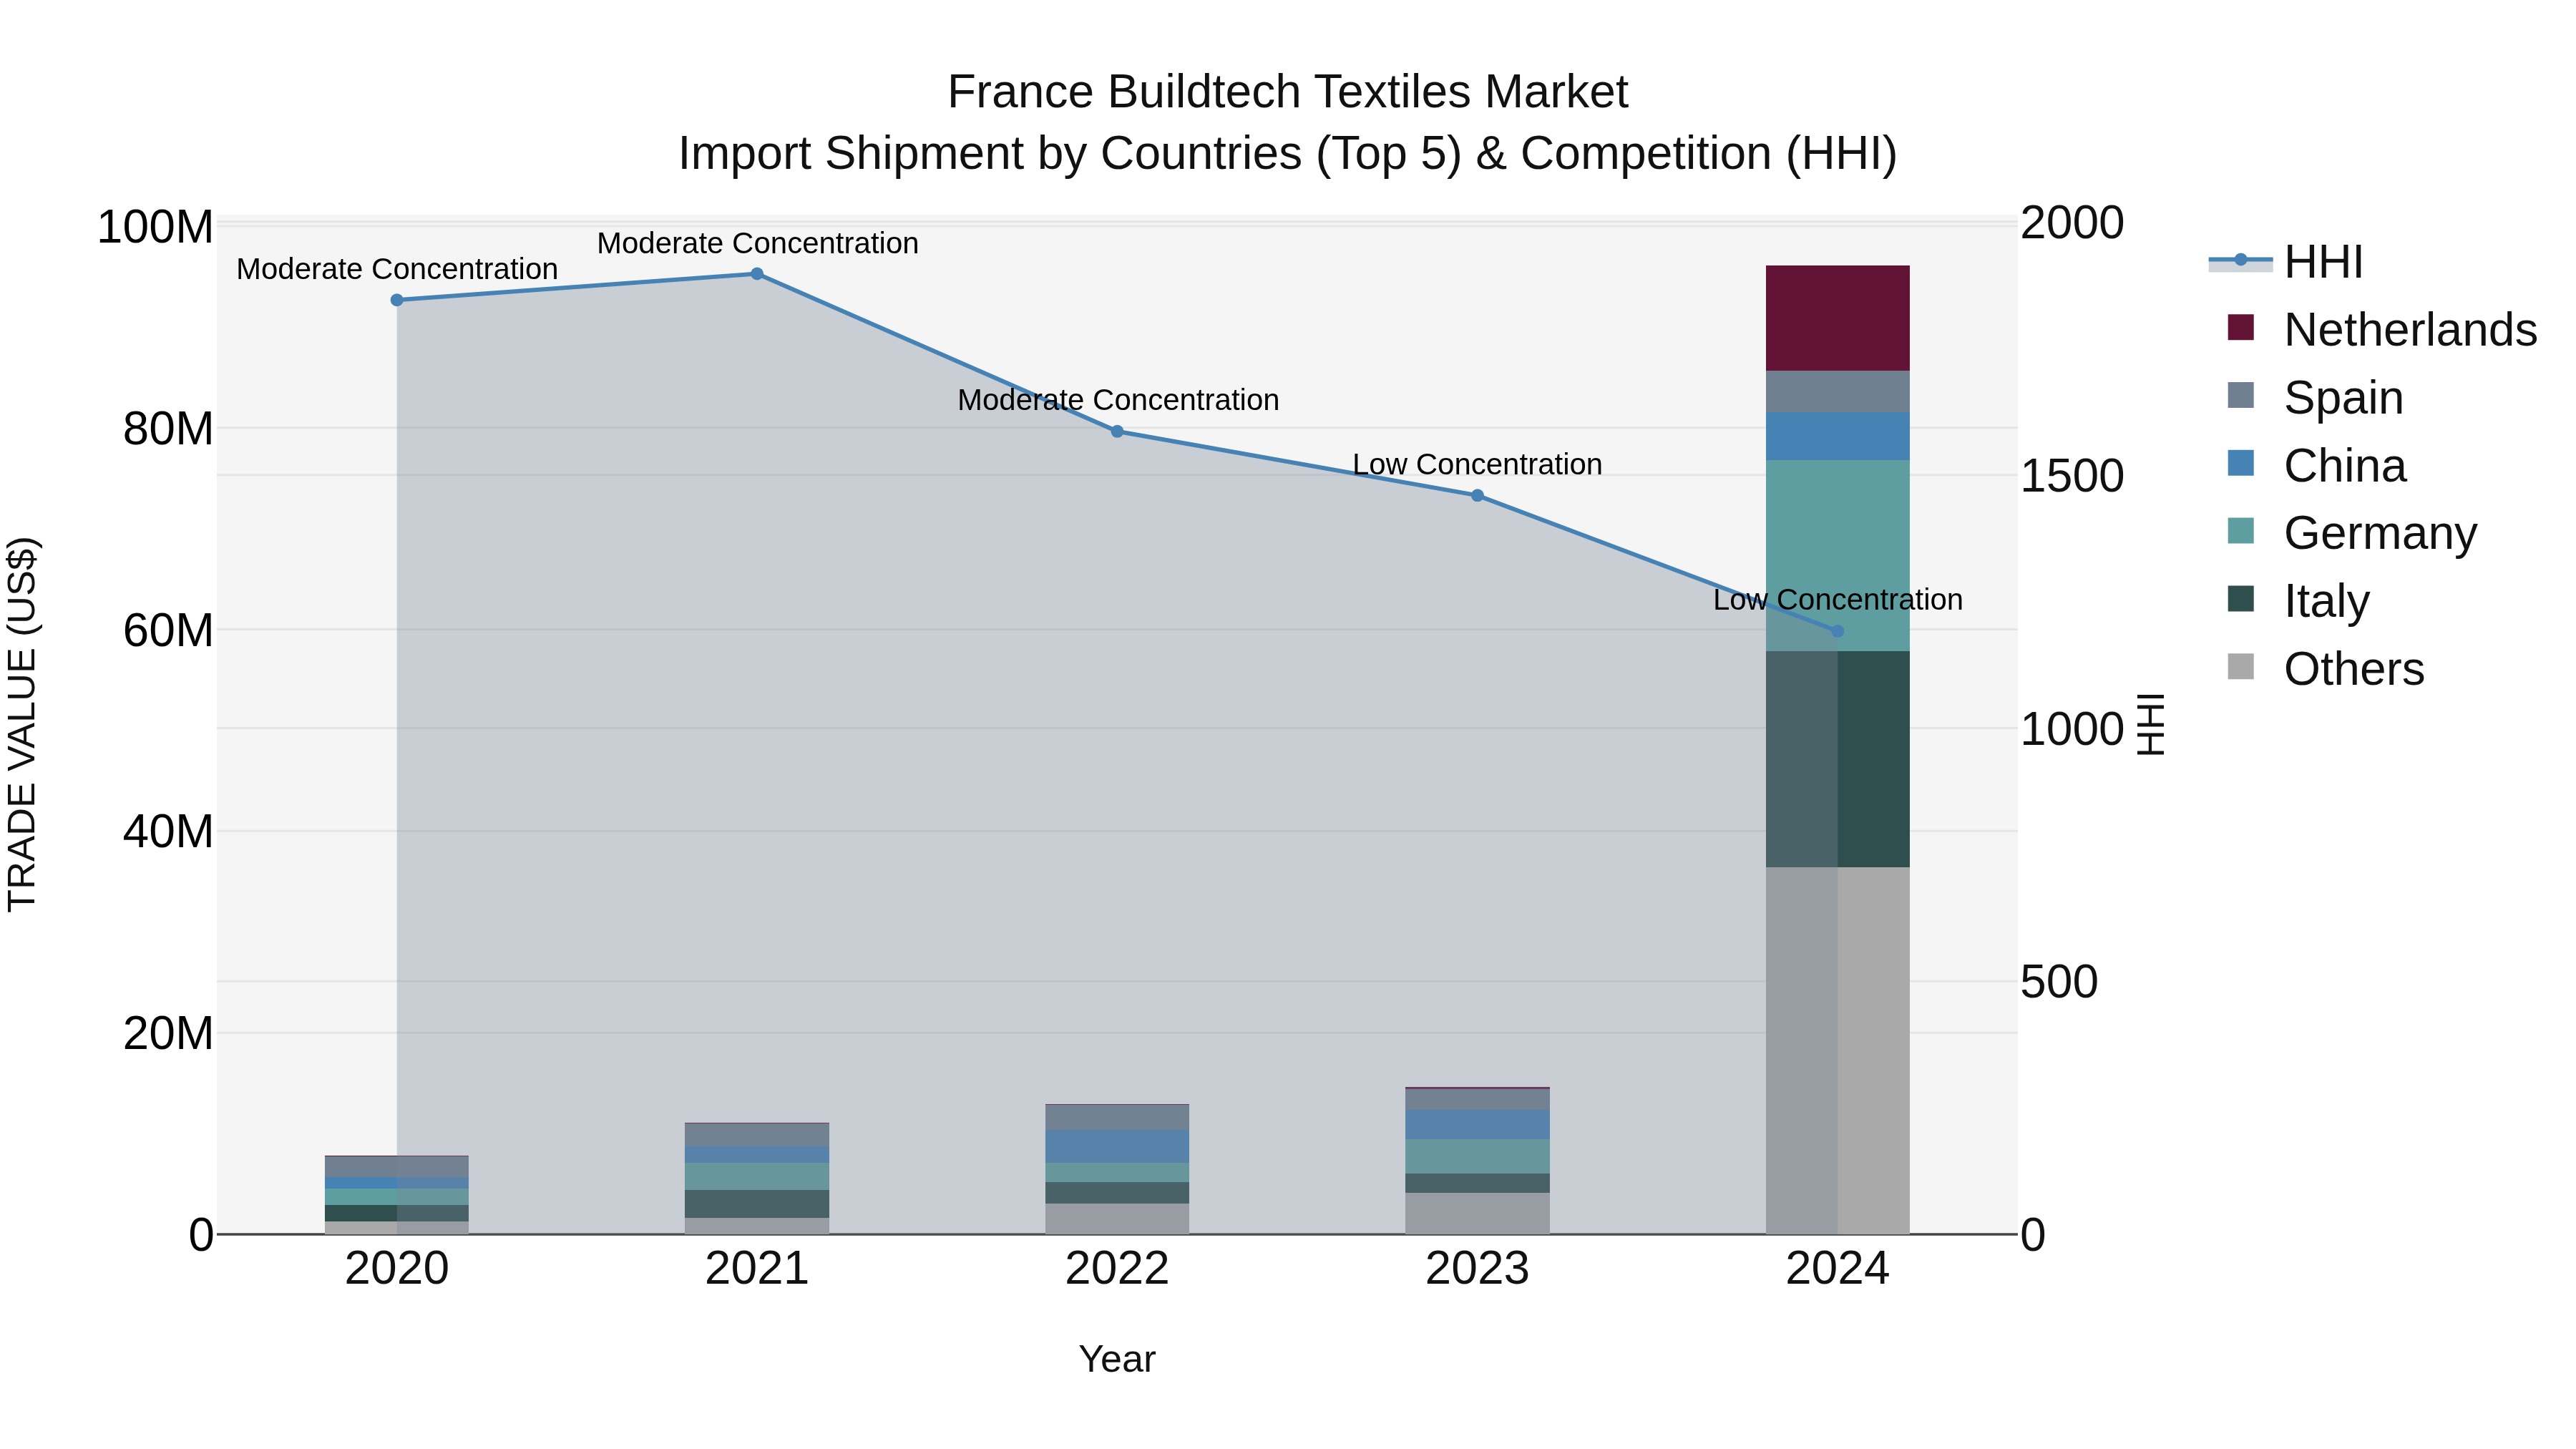
Task: Toggle the Germany legend entry
Action: [x=2353, y=532]
